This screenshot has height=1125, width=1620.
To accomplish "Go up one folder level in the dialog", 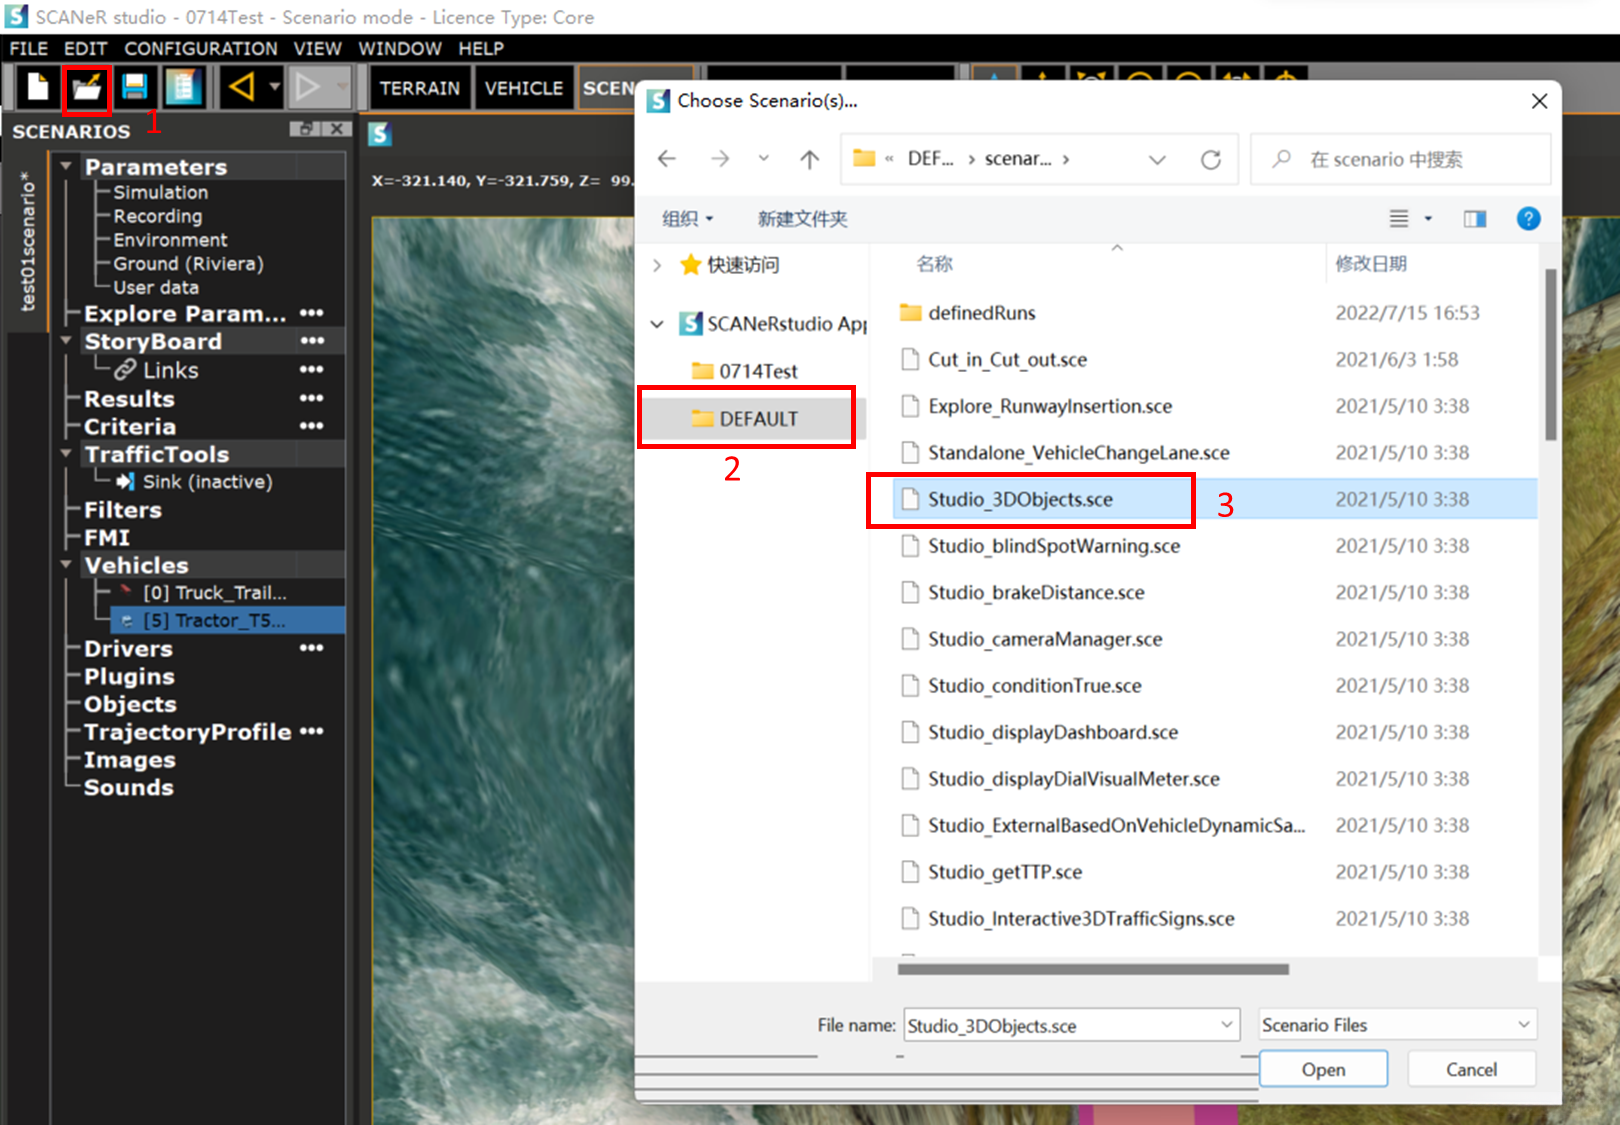I will pos(810,159).
